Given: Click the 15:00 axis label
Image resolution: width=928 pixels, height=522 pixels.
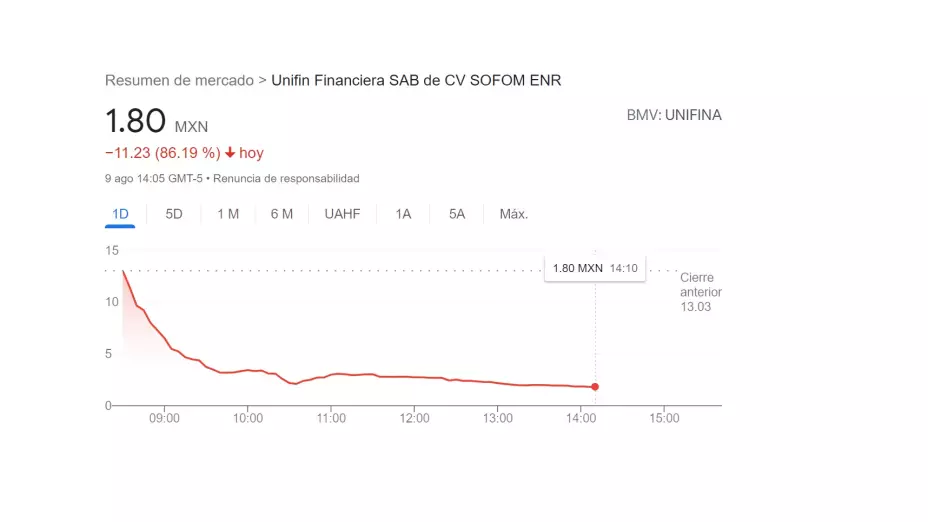Looking at the screenshot, I should pos(664,418).
